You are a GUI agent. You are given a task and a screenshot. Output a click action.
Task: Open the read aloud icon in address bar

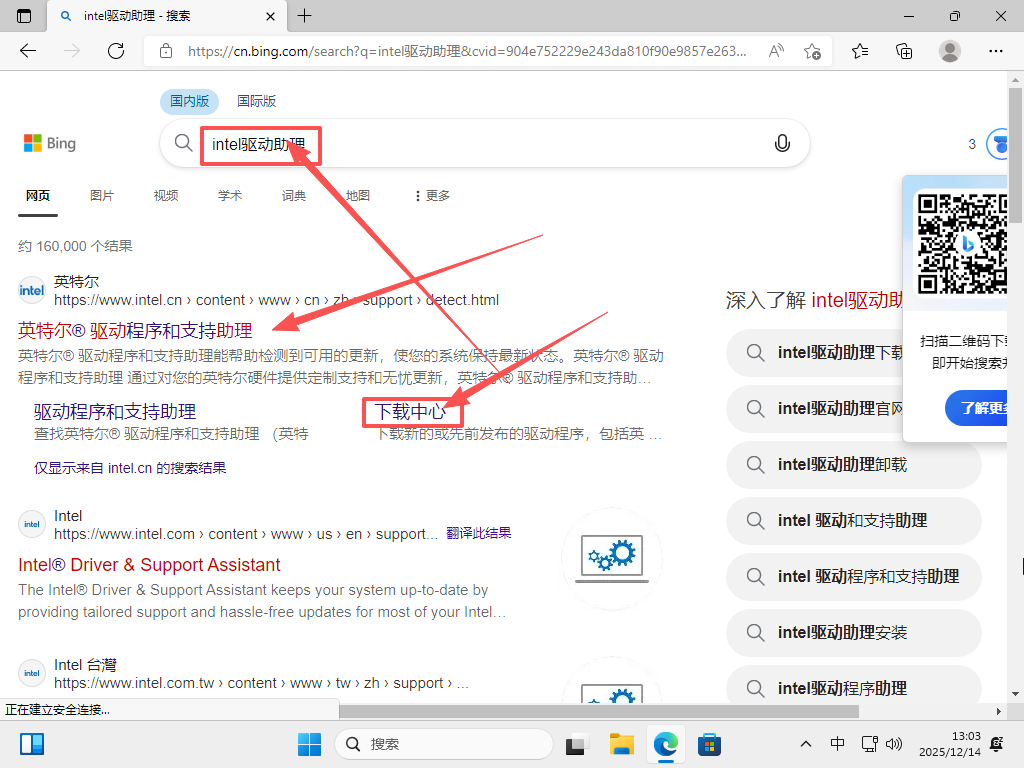pos(776,51)
